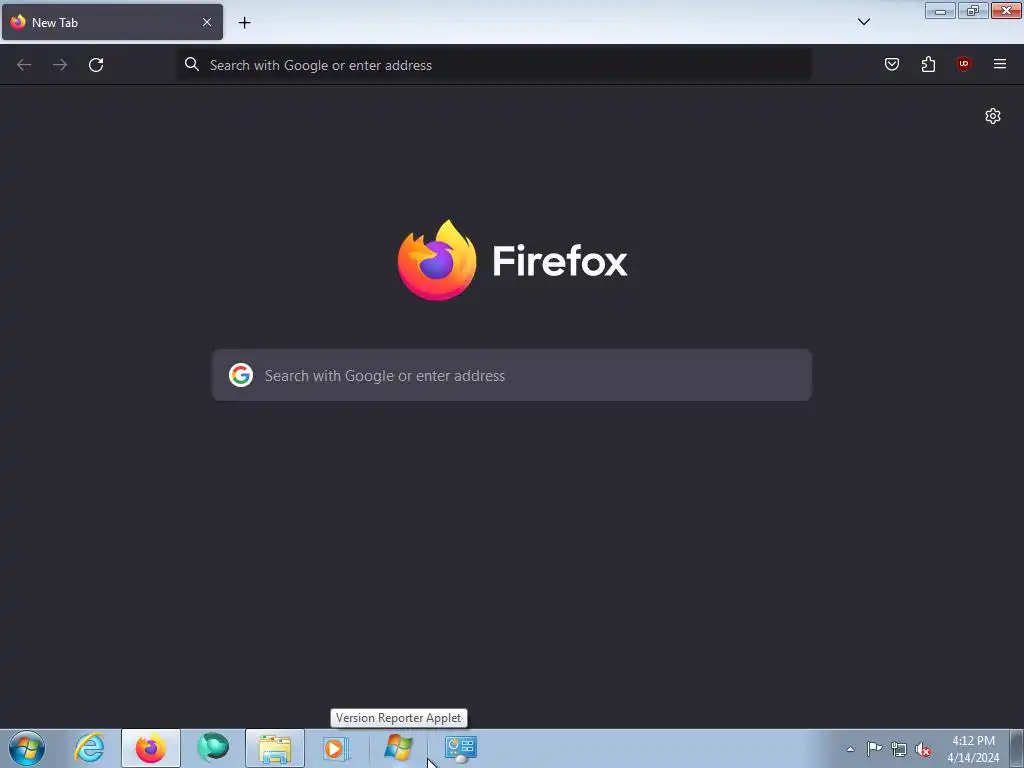Click the Google logo in search box
Screen dimensions: 1024x768
[241, 376]
